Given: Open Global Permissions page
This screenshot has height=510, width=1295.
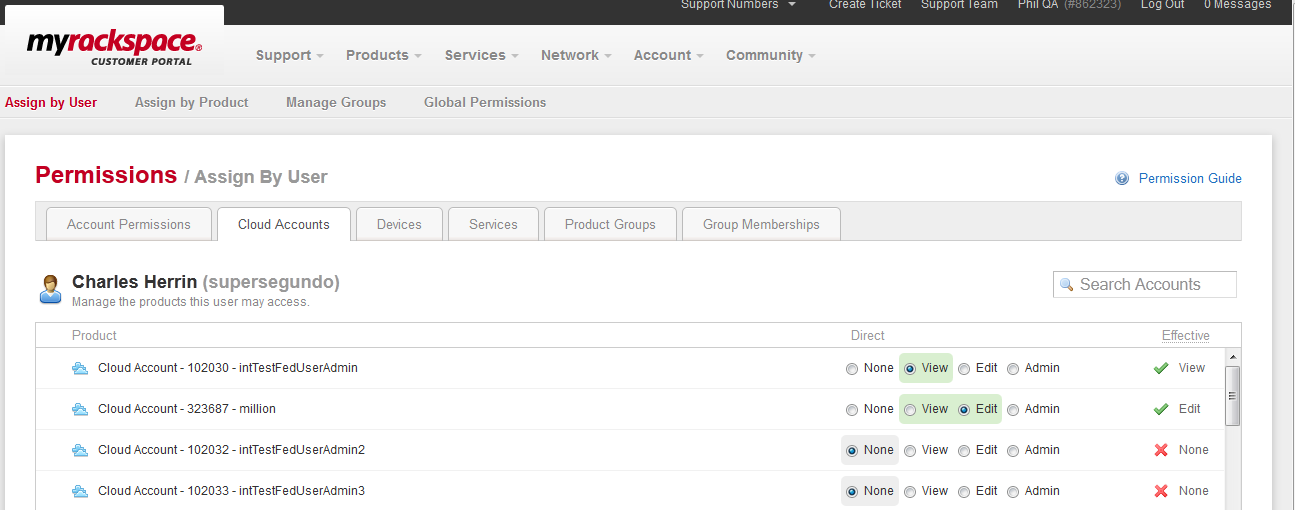Looking at the screenshot, I should coord(485,102).
